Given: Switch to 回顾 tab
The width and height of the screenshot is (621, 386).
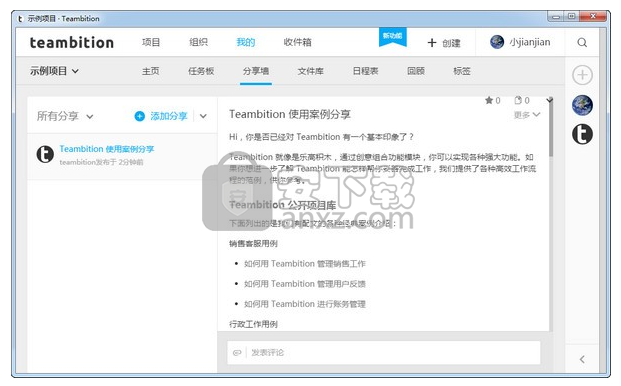Looking at the screenshot, I should pyautogui.click(x=416, y=71).
